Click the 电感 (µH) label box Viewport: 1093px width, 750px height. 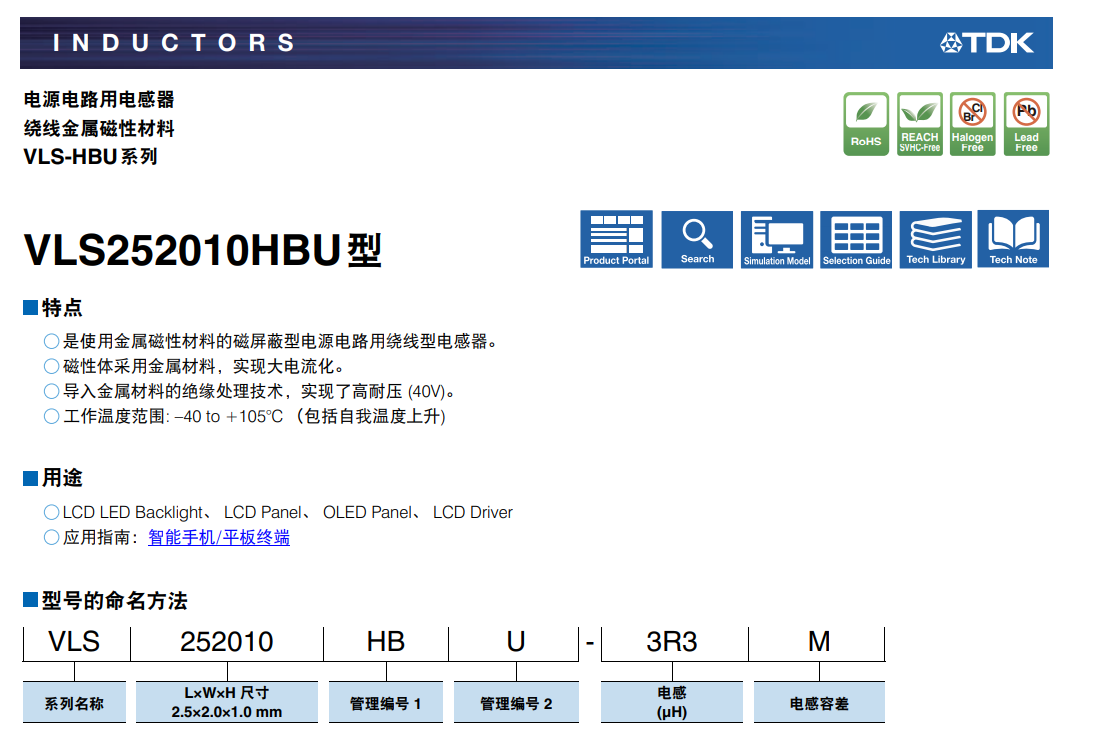tap(671, 703)
